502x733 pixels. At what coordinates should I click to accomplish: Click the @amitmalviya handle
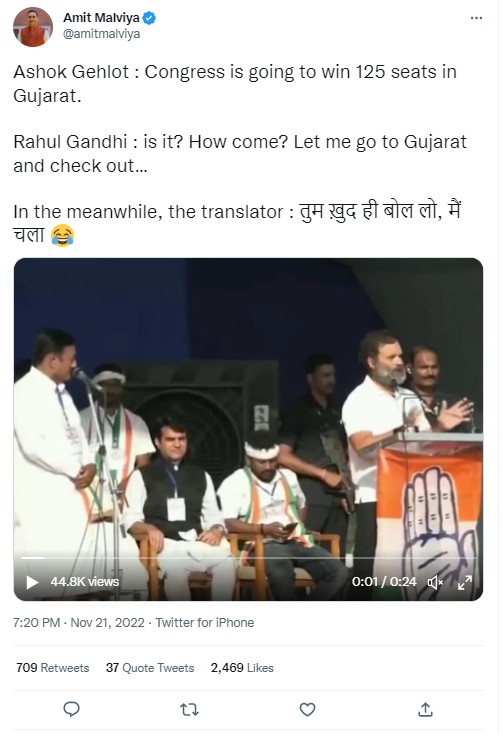click(101, 34)
